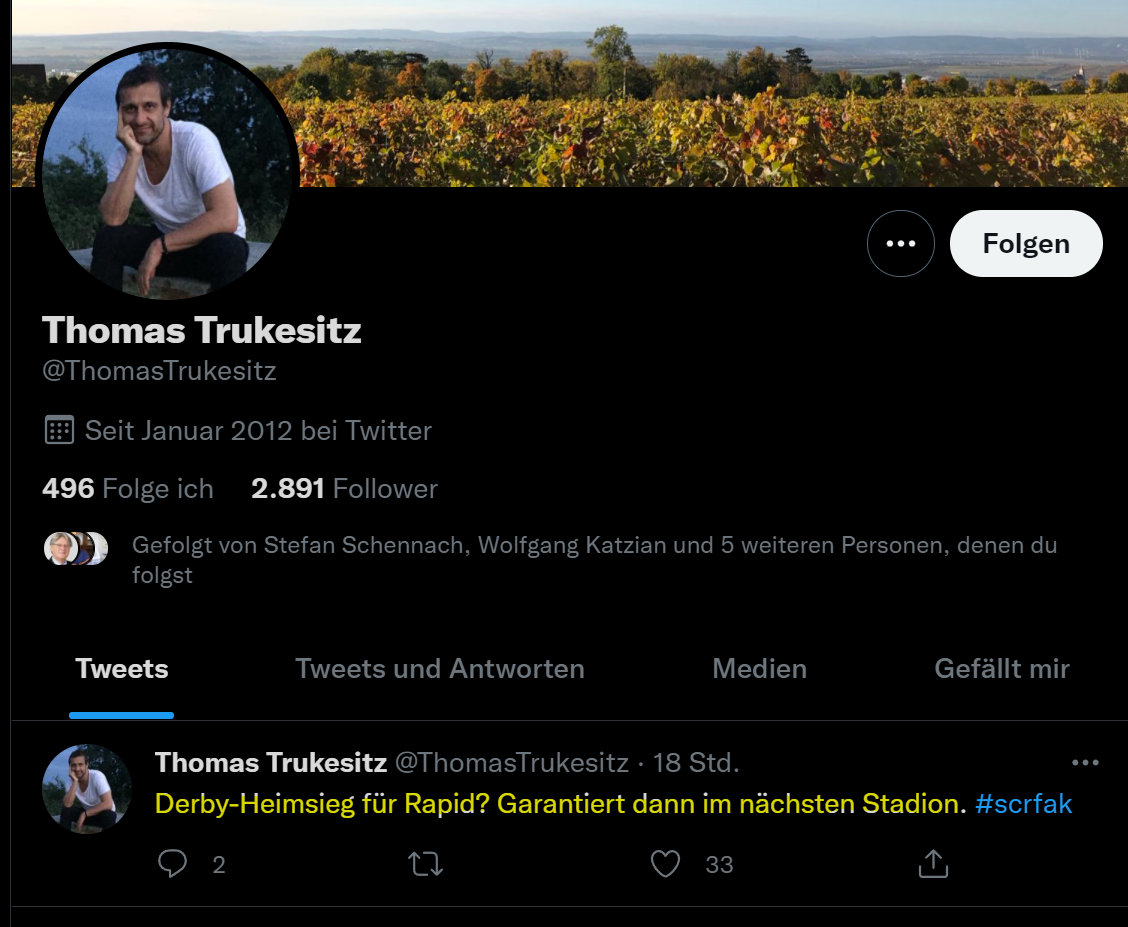1128x927 pixels.
Task: Retweet the Derby-Heimsieg tweet
Action: [425, 864]
